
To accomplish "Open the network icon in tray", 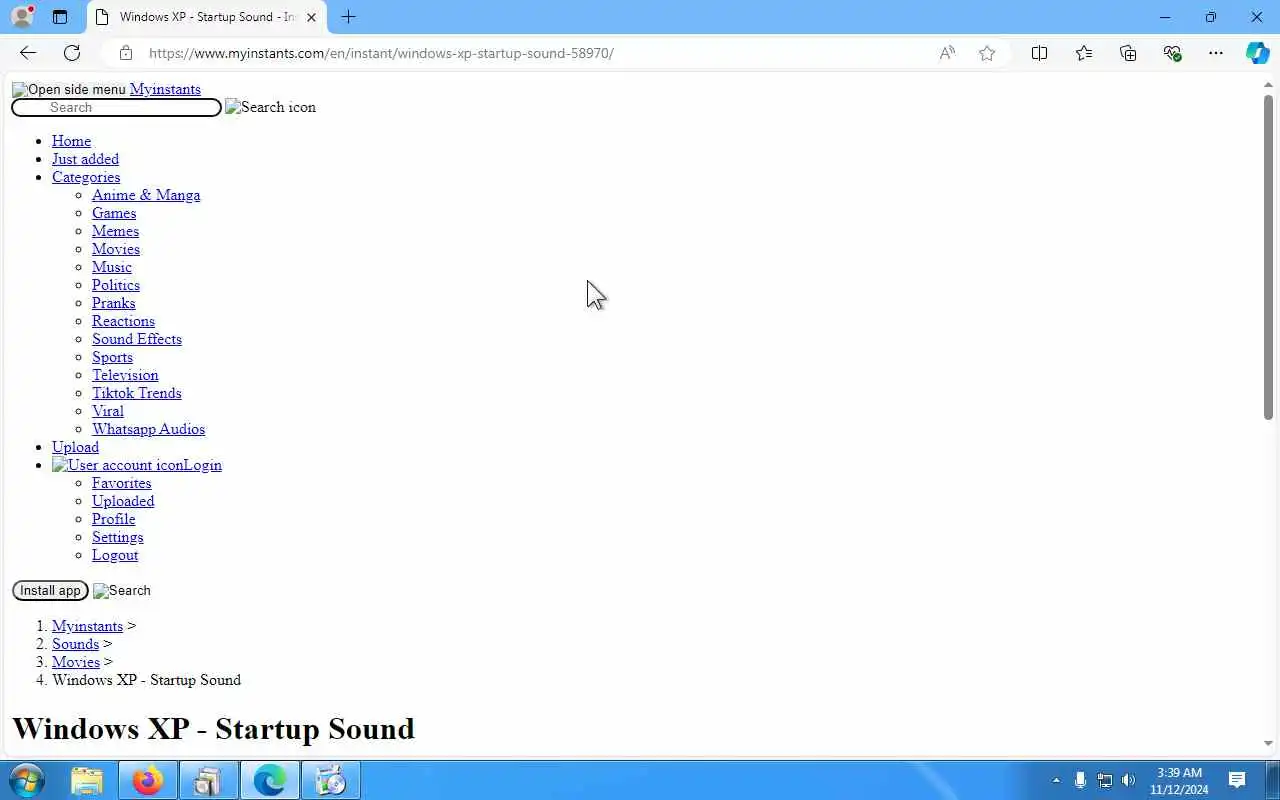I will pos(1105,780).
